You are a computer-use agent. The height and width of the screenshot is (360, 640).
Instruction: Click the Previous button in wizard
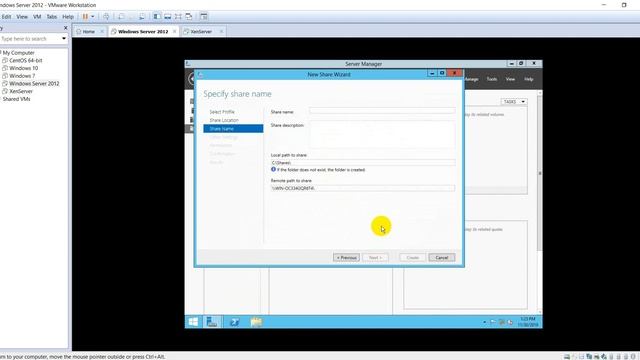point(346,258)
